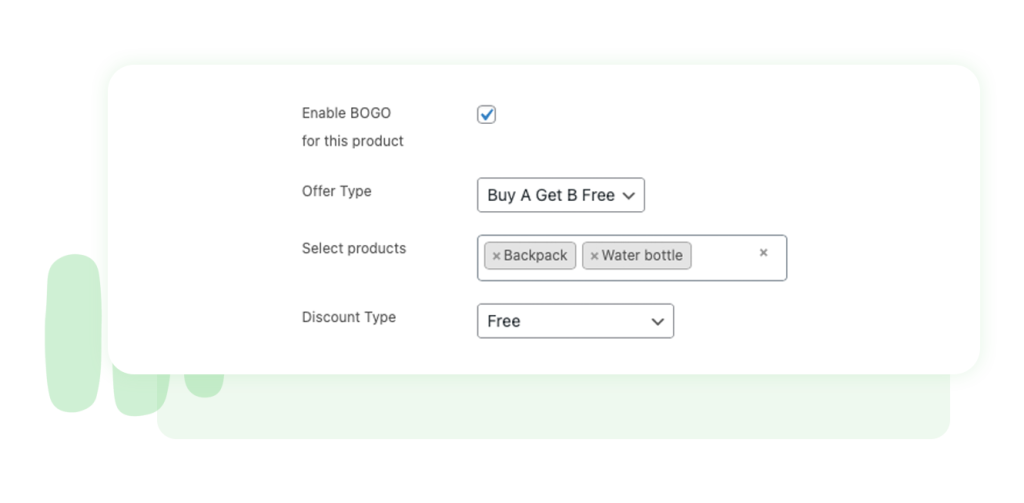Click the 'Free' selected discount value

(504, 322)
